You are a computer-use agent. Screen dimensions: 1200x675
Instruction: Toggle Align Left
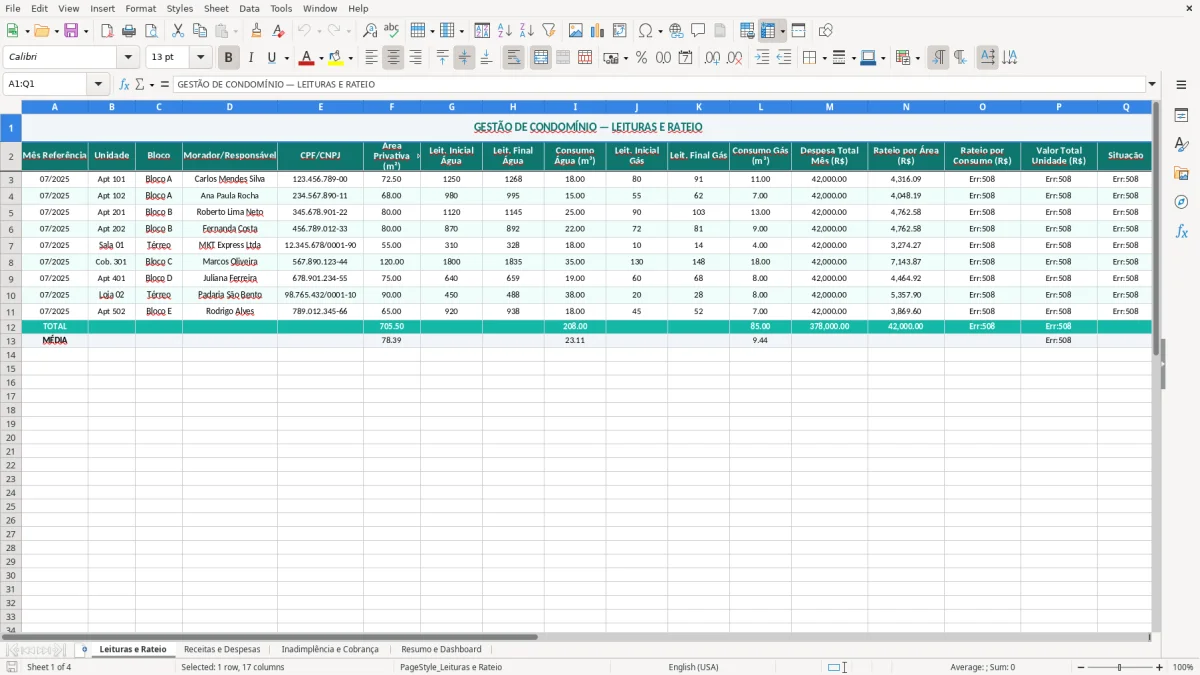click(372, 58)
